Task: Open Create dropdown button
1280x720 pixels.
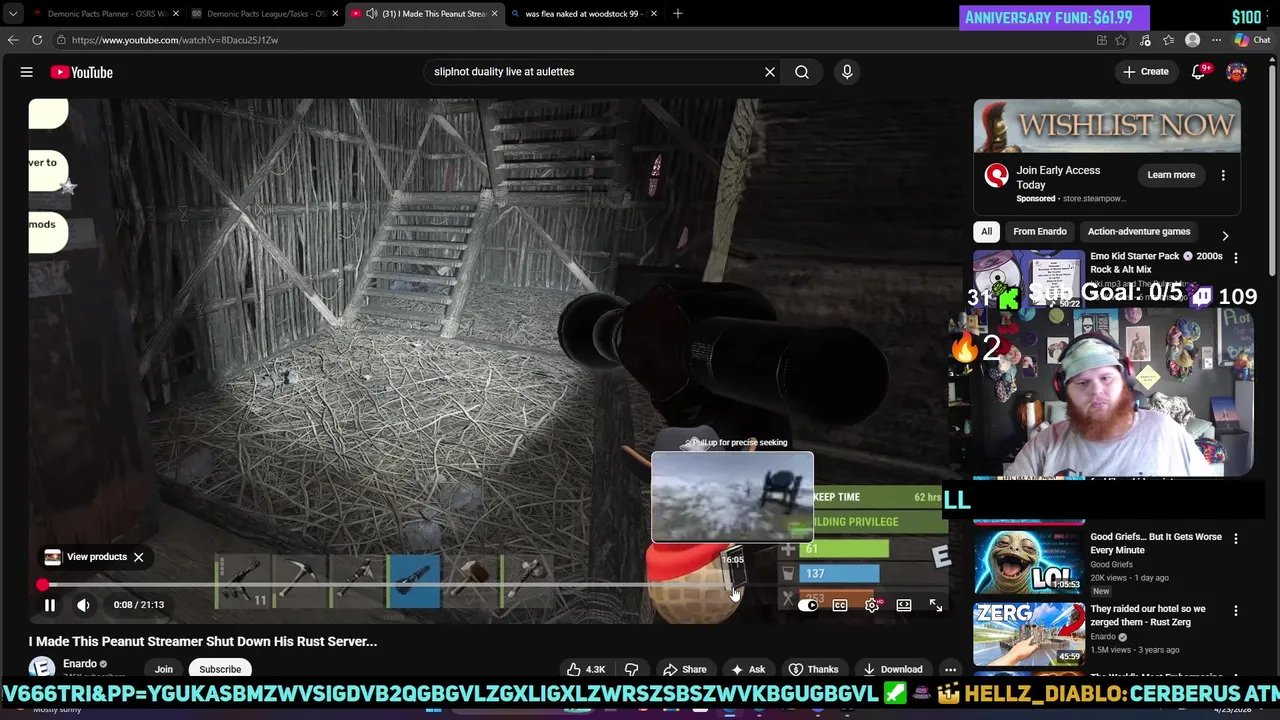Action: point(1146,72)
